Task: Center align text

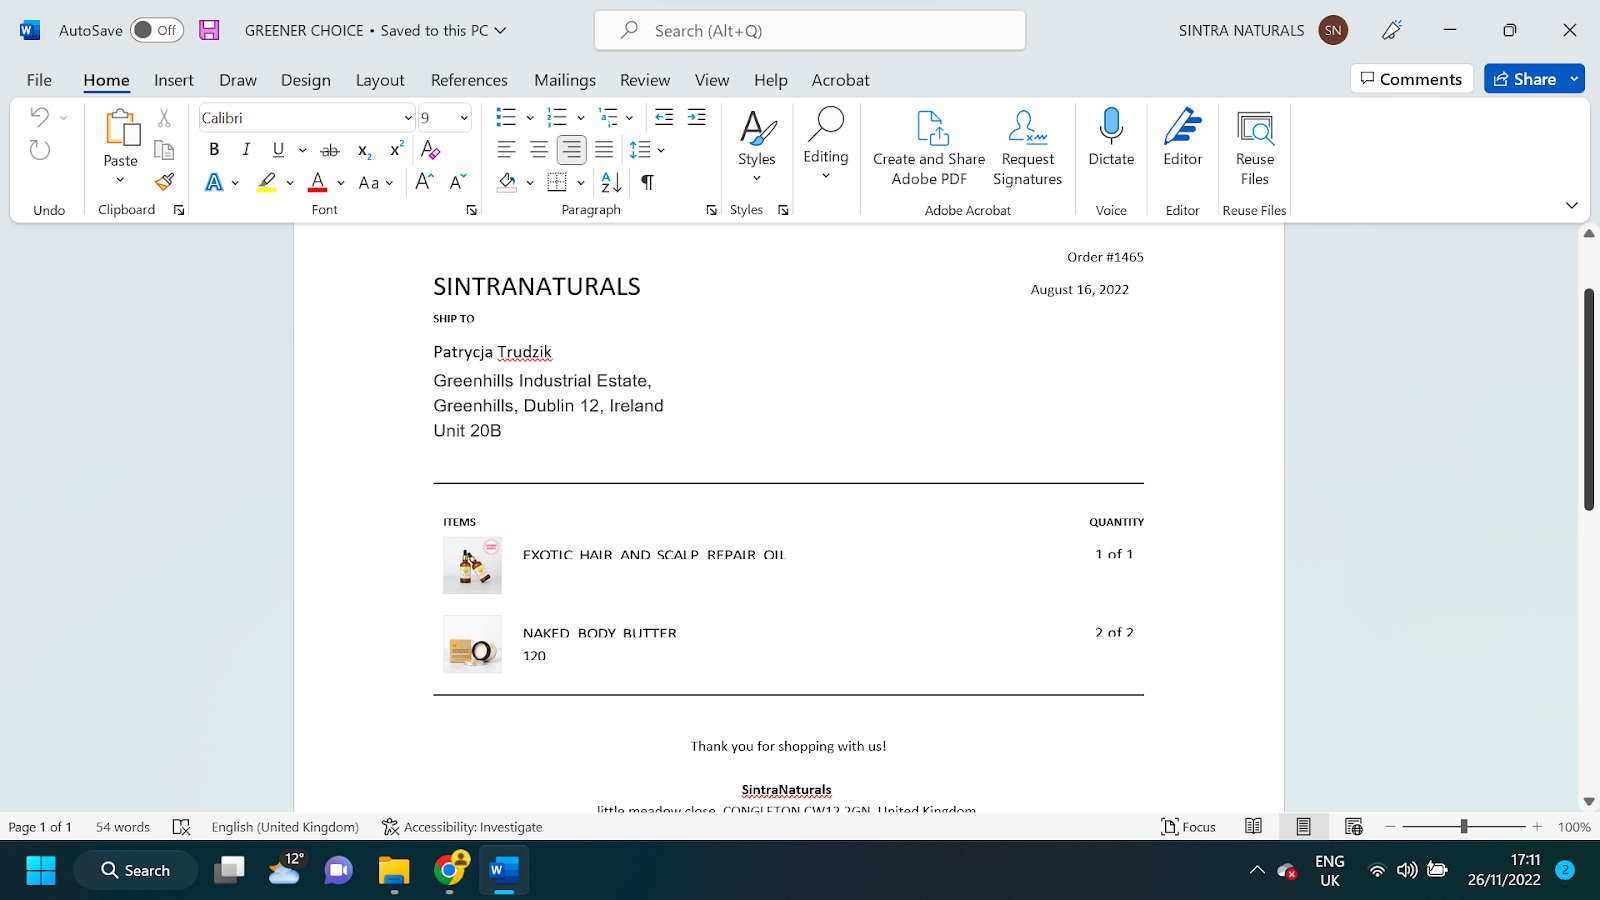Action: coord(539,150)
